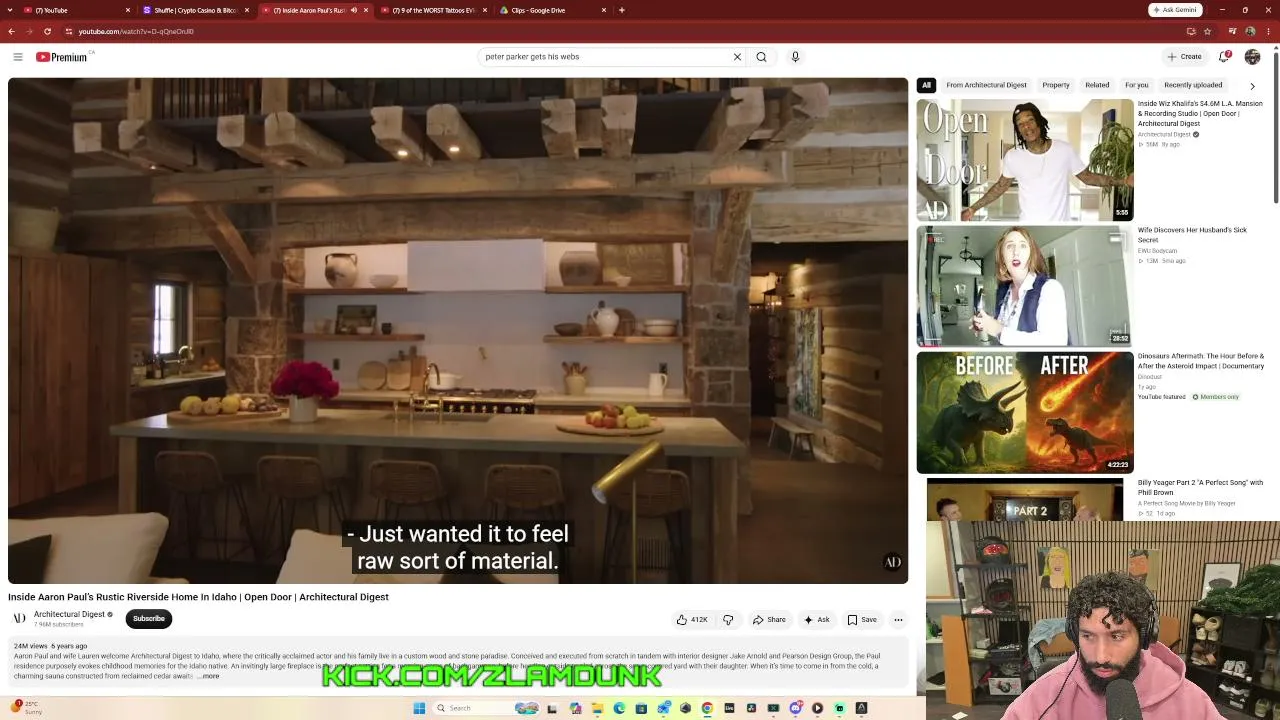Open Billy Yeager Part 2 title link
The width and height of the screenshot is (1280, 720).
(x=1200, y=487)
